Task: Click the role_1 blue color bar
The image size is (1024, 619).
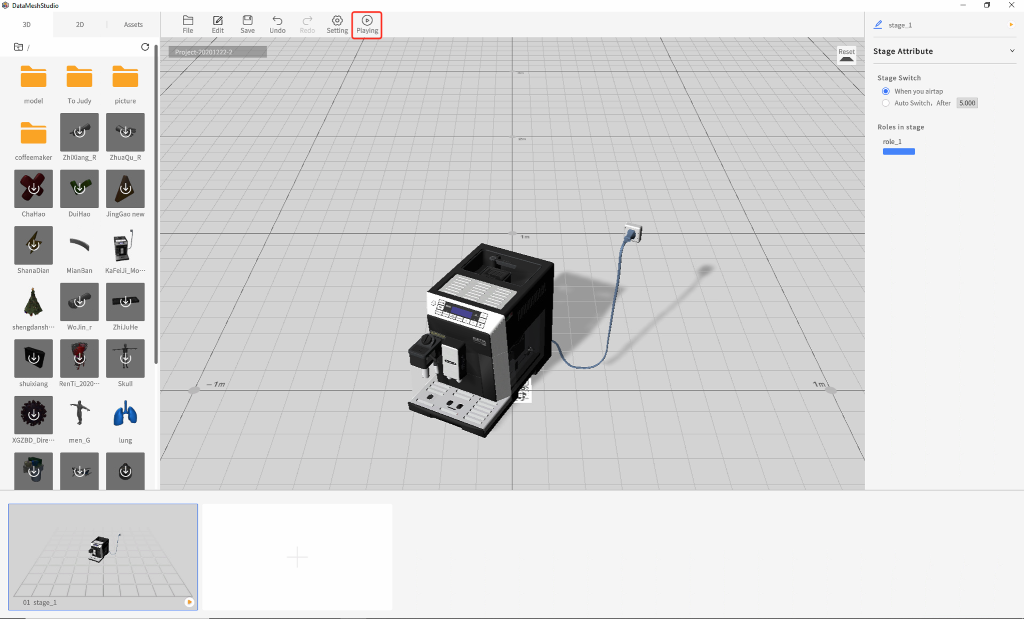Action: point(899,151)
